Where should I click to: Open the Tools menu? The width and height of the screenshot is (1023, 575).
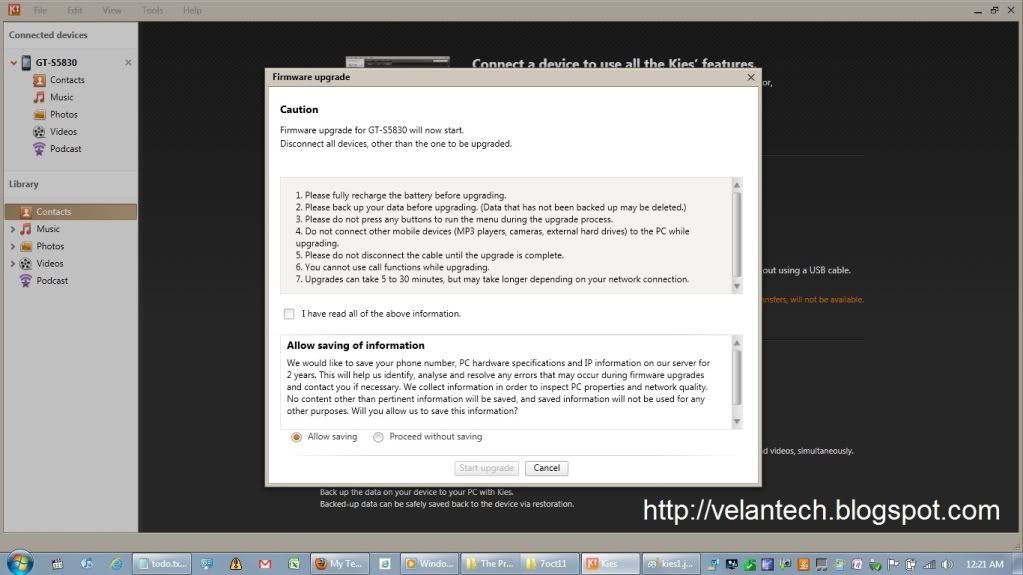click(x=152, y=10)
